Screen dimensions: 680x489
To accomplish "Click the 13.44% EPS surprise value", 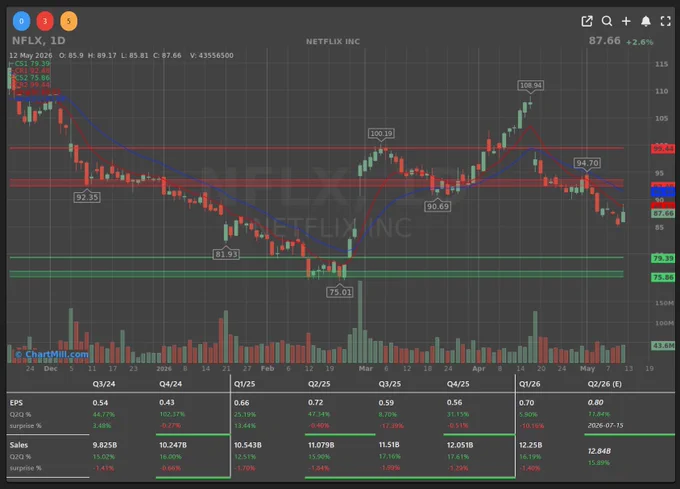I will tap(245, 426).
